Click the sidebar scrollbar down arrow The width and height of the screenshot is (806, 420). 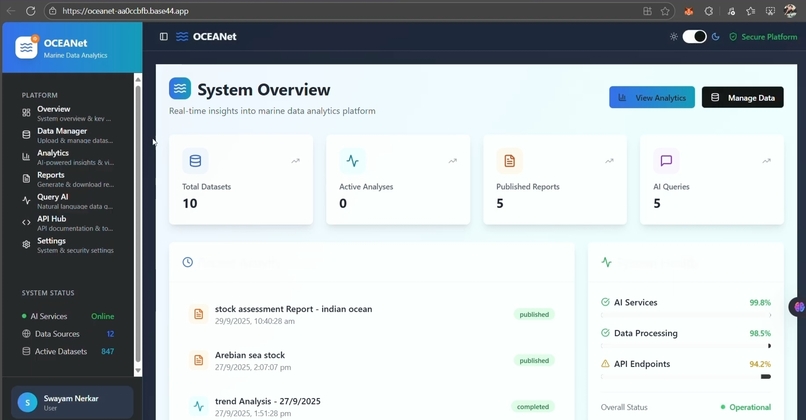click(138, 371)
